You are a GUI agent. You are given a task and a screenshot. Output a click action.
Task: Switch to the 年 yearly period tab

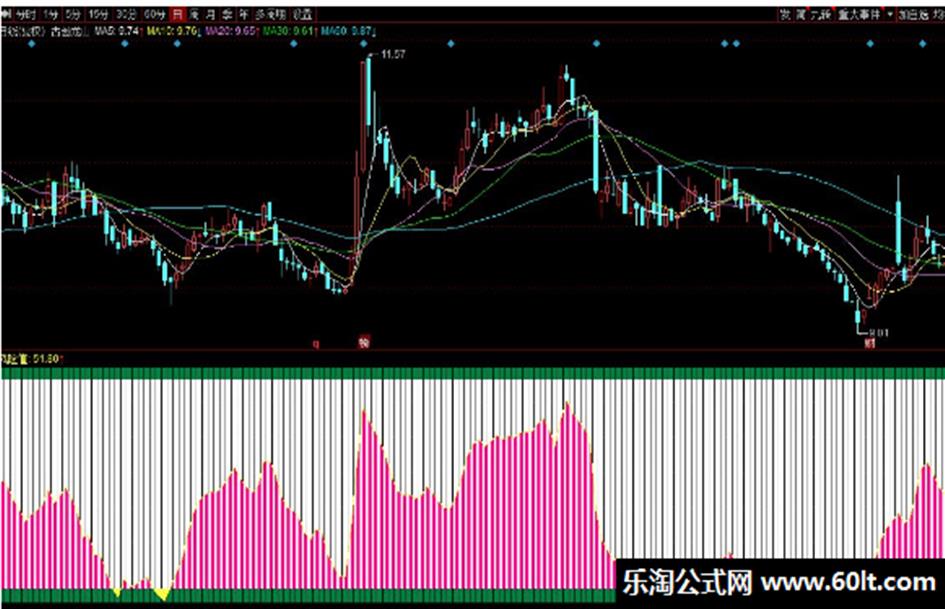pyautogui.click(x=243, y=14)
